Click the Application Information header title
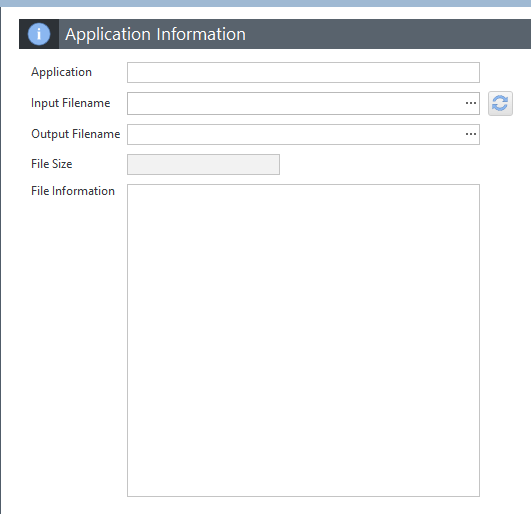This screenshot has height=514, width=531. click(155, 34)
